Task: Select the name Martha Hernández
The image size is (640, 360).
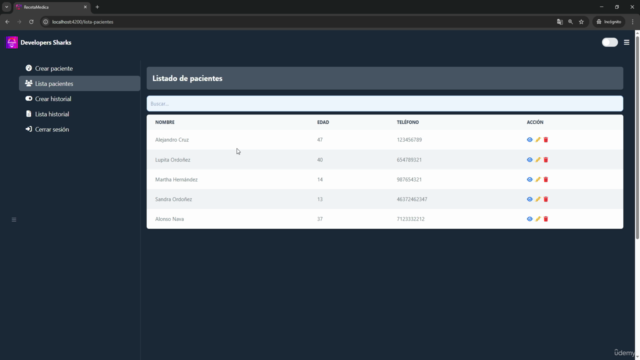Action: pyautogui.click(x=176, y=179)
